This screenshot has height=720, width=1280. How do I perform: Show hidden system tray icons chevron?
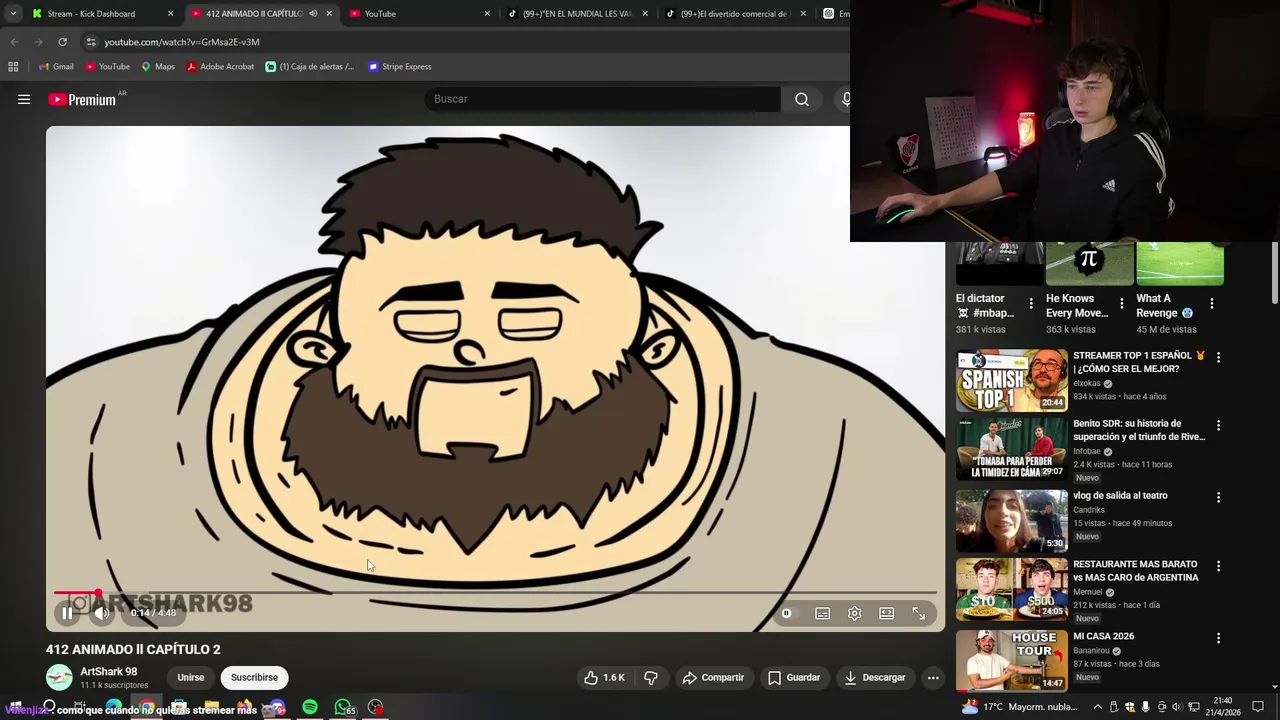click(x=1098, y=707)
